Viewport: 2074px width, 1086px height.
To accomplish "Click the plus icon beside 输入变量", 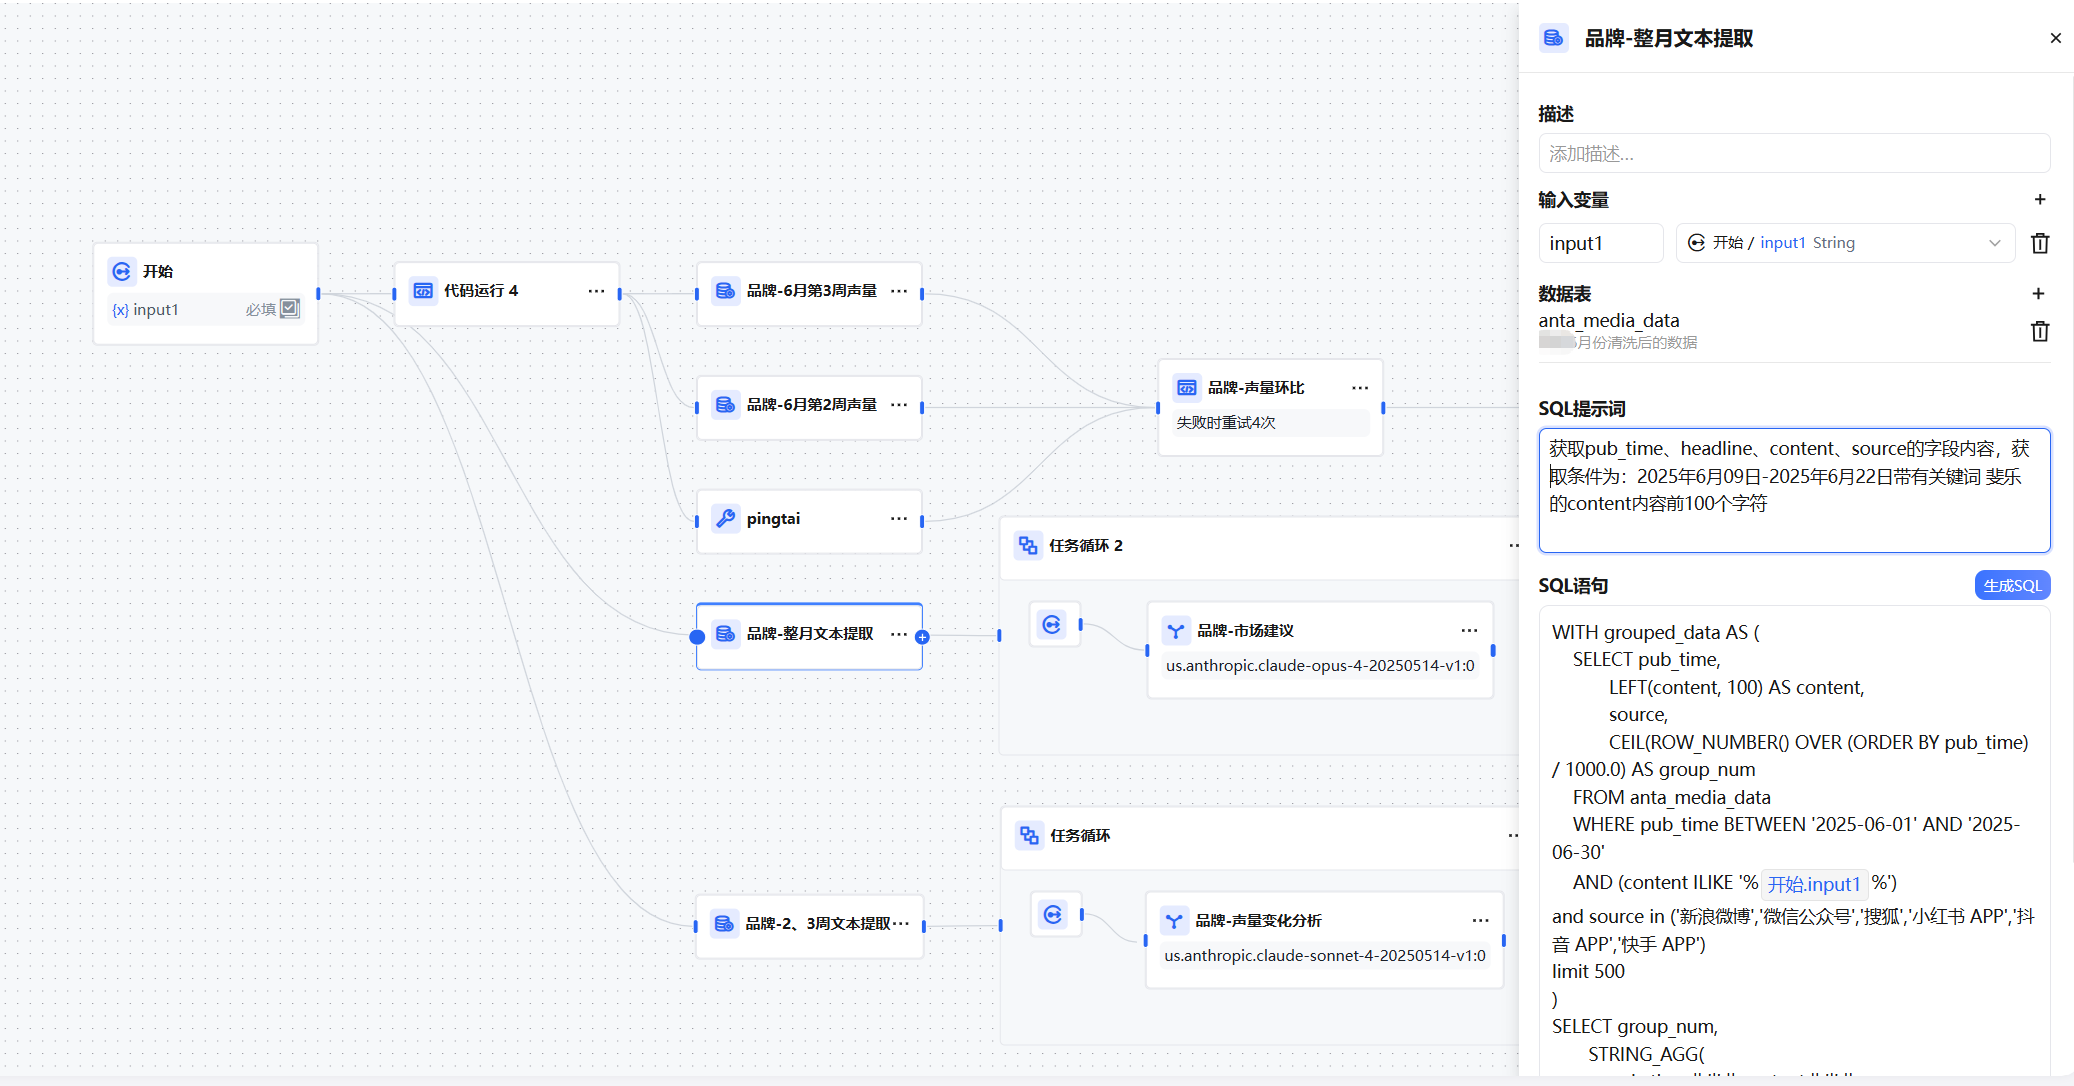I will [x=2040, y=200].
